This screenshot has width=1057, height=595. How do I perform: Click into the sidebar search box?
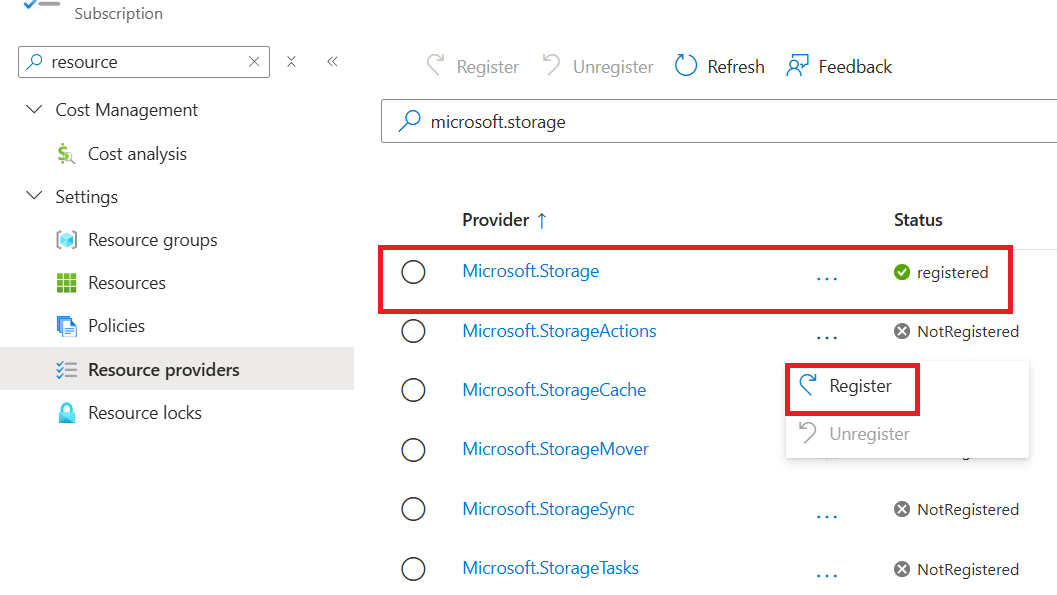pyautogui.click(x=144, y=62)
